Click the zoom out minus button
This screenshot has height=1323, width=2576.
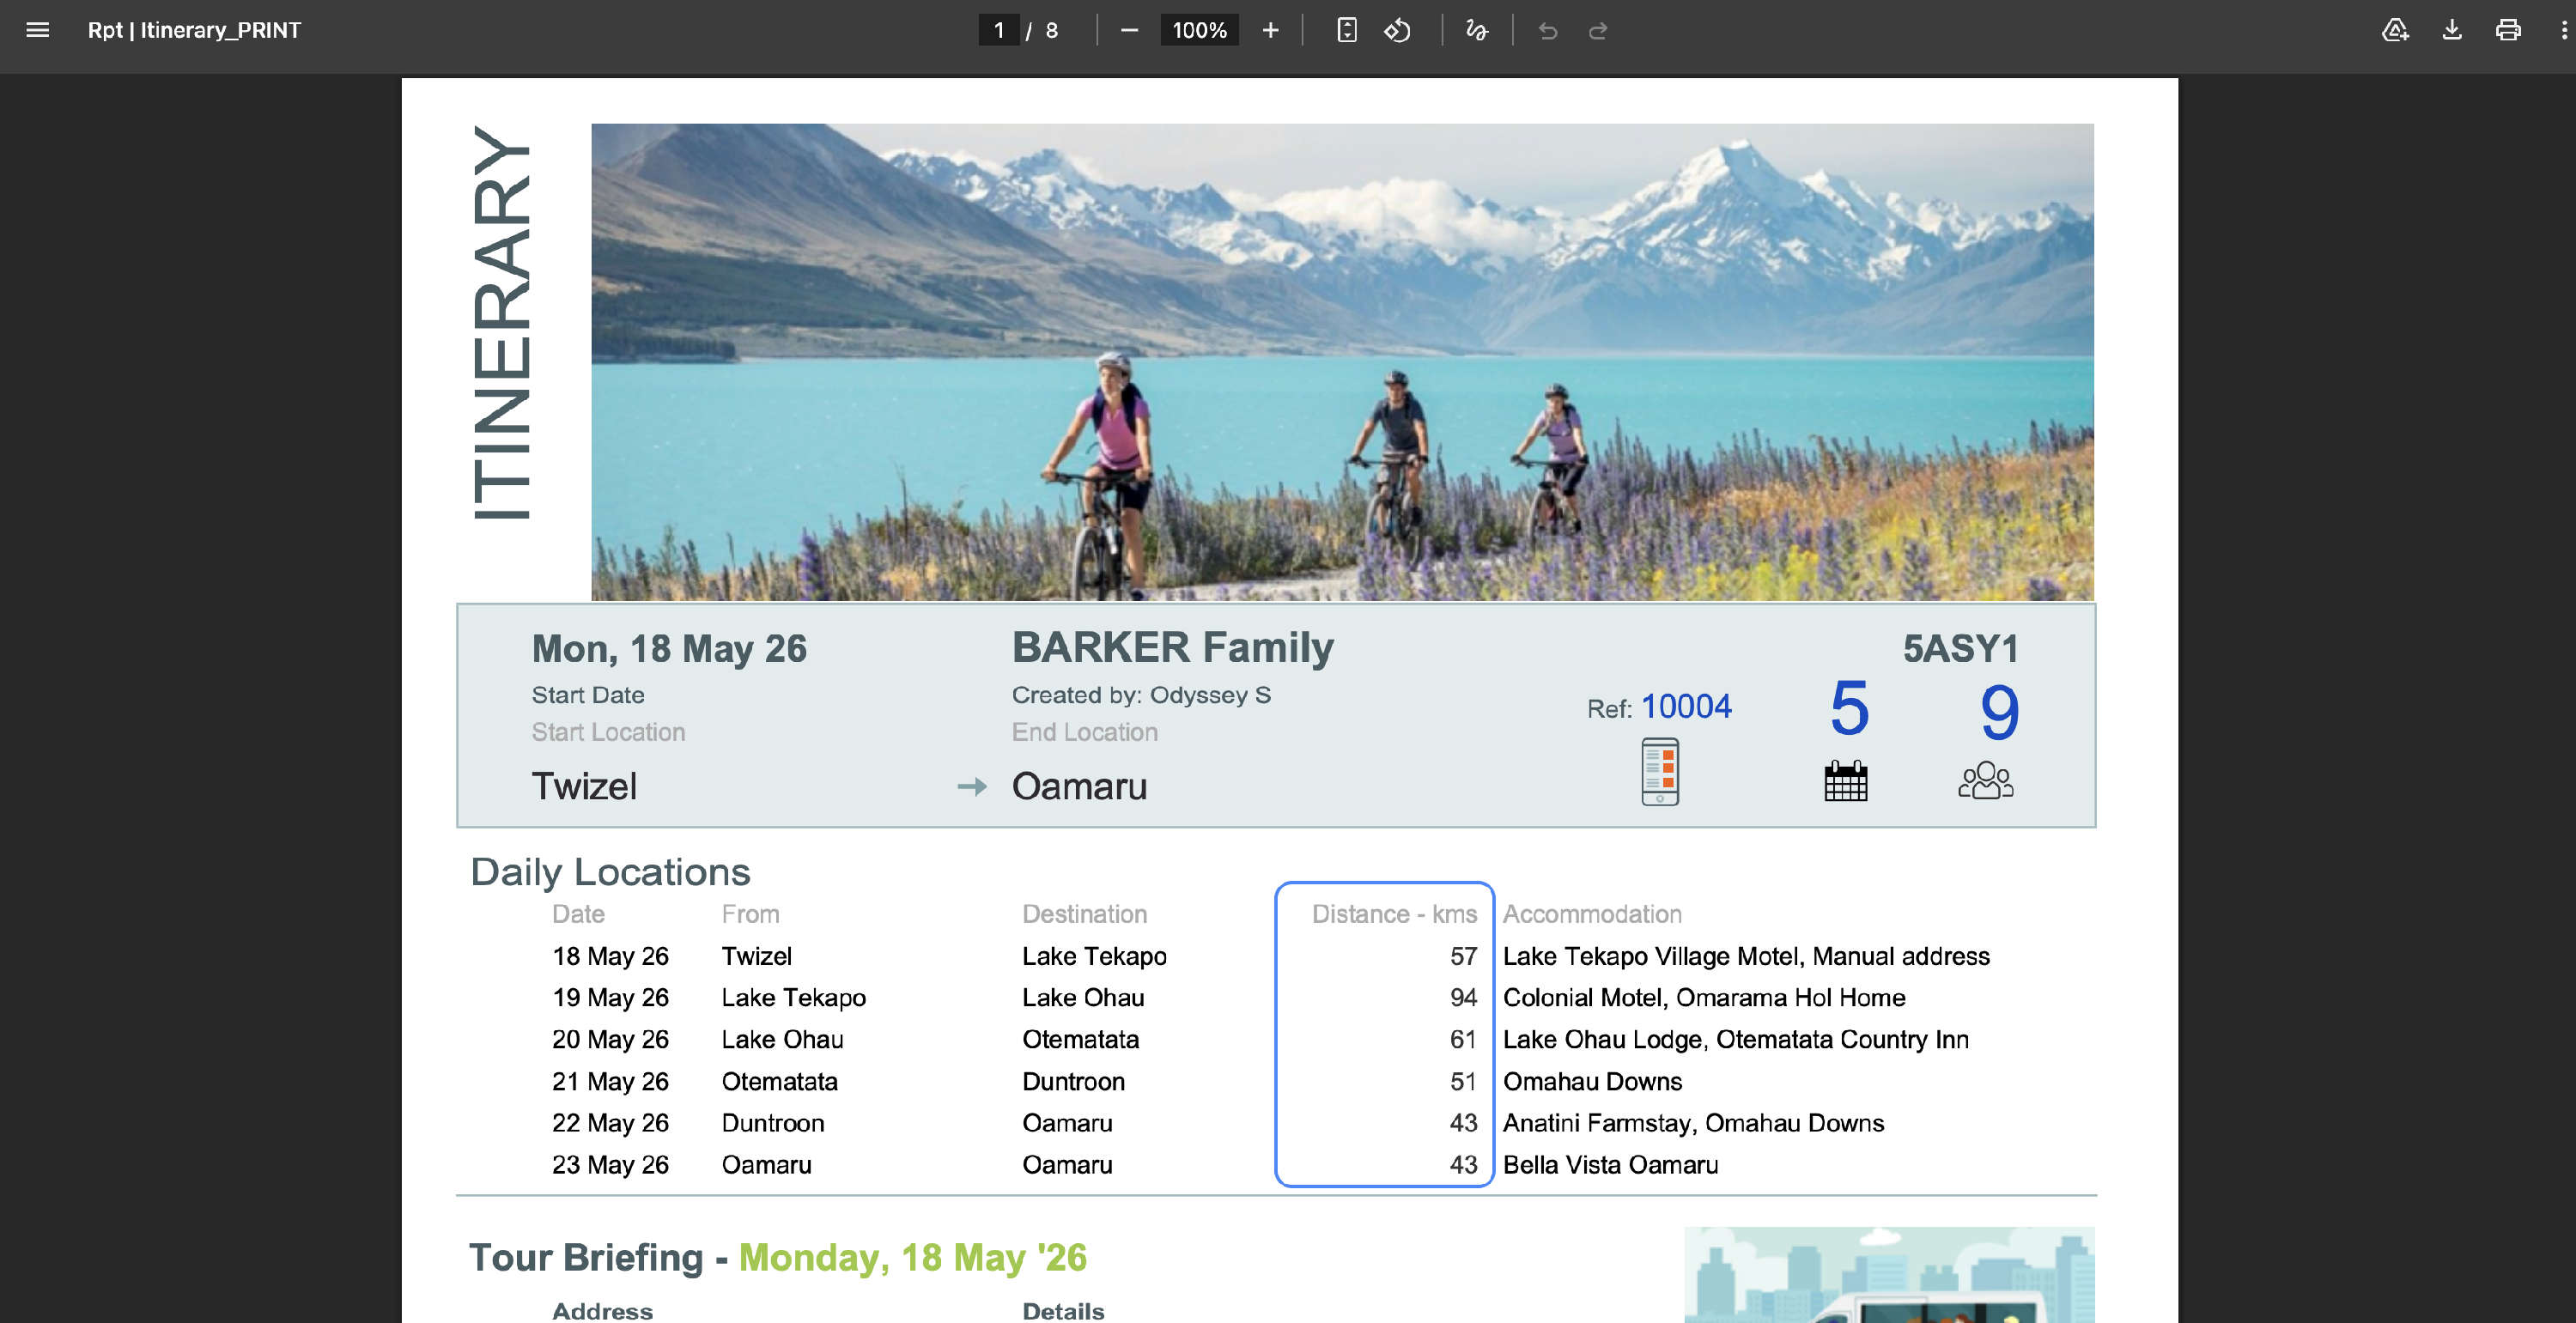(x=1129, y=30)
